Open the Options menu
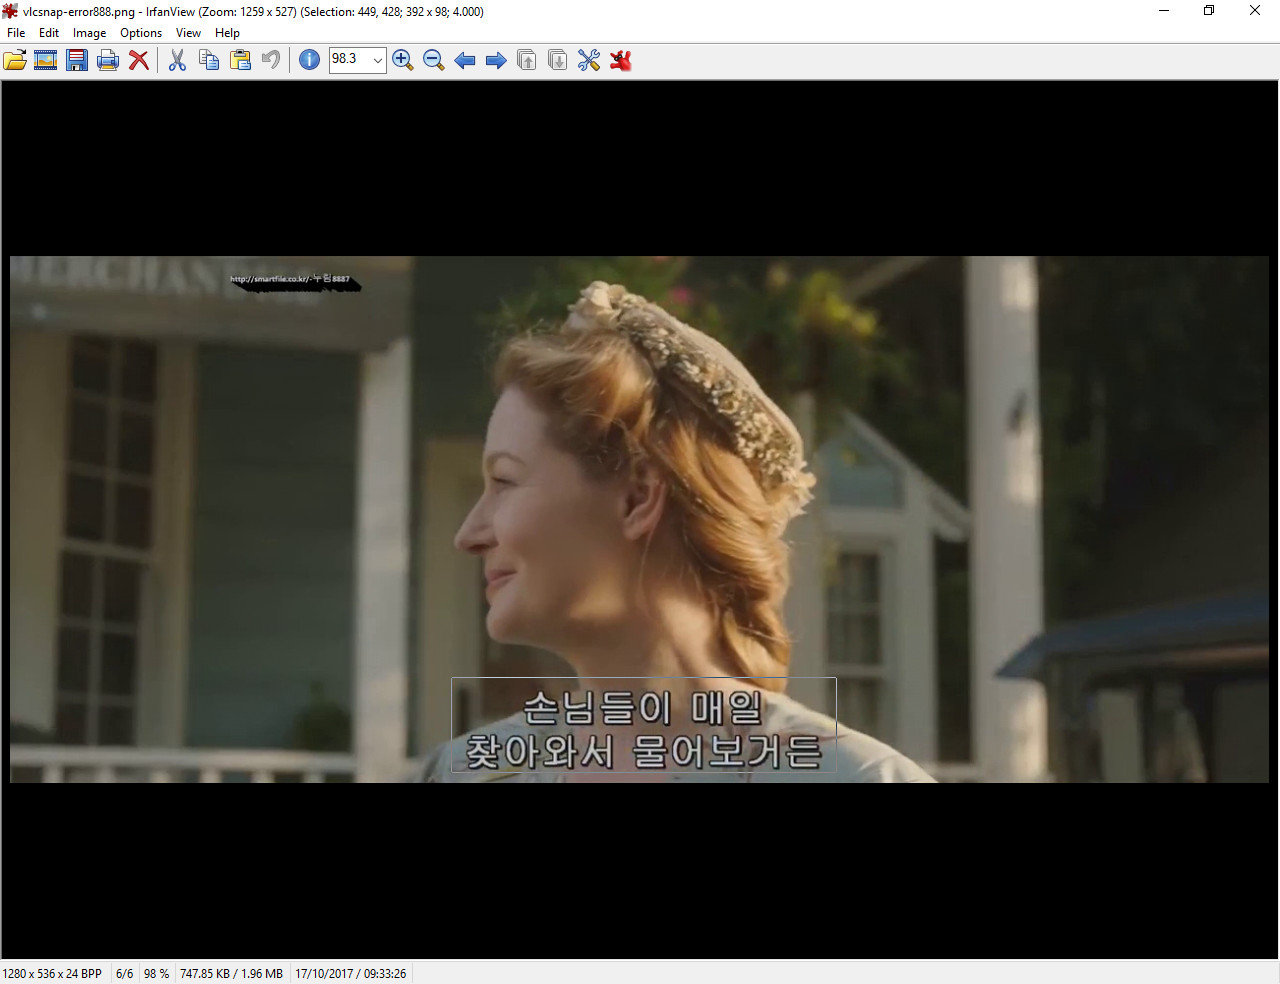 click(x=141, y=33)
